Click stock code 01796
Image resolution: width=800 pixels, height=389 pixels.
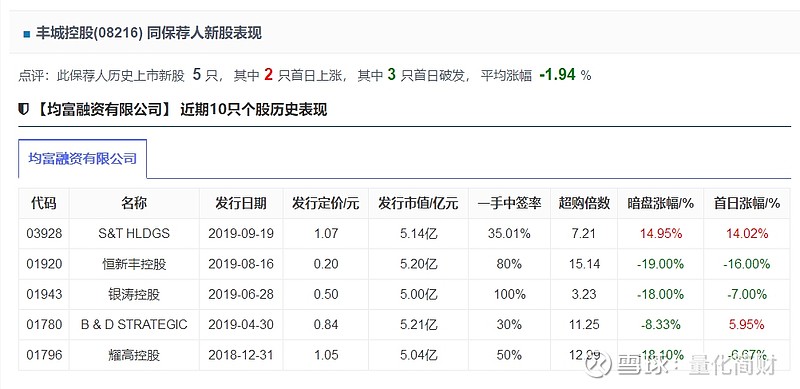coord(44,354)
